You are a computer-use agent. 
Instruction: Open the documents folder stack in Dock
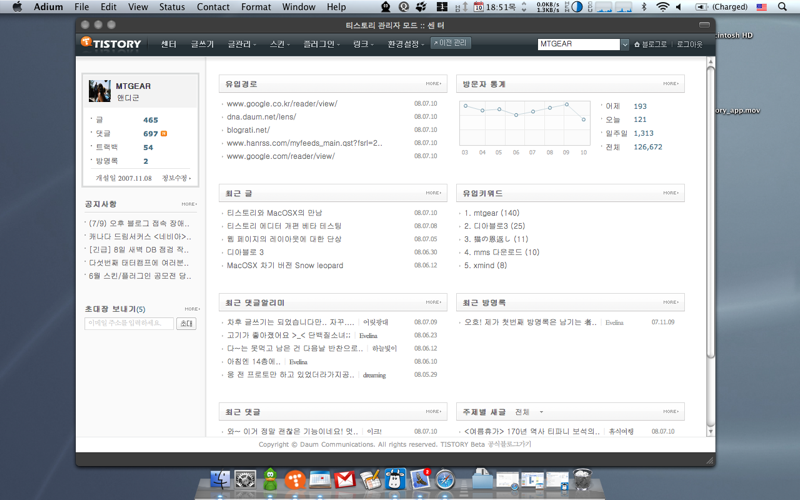coord(482,480)
